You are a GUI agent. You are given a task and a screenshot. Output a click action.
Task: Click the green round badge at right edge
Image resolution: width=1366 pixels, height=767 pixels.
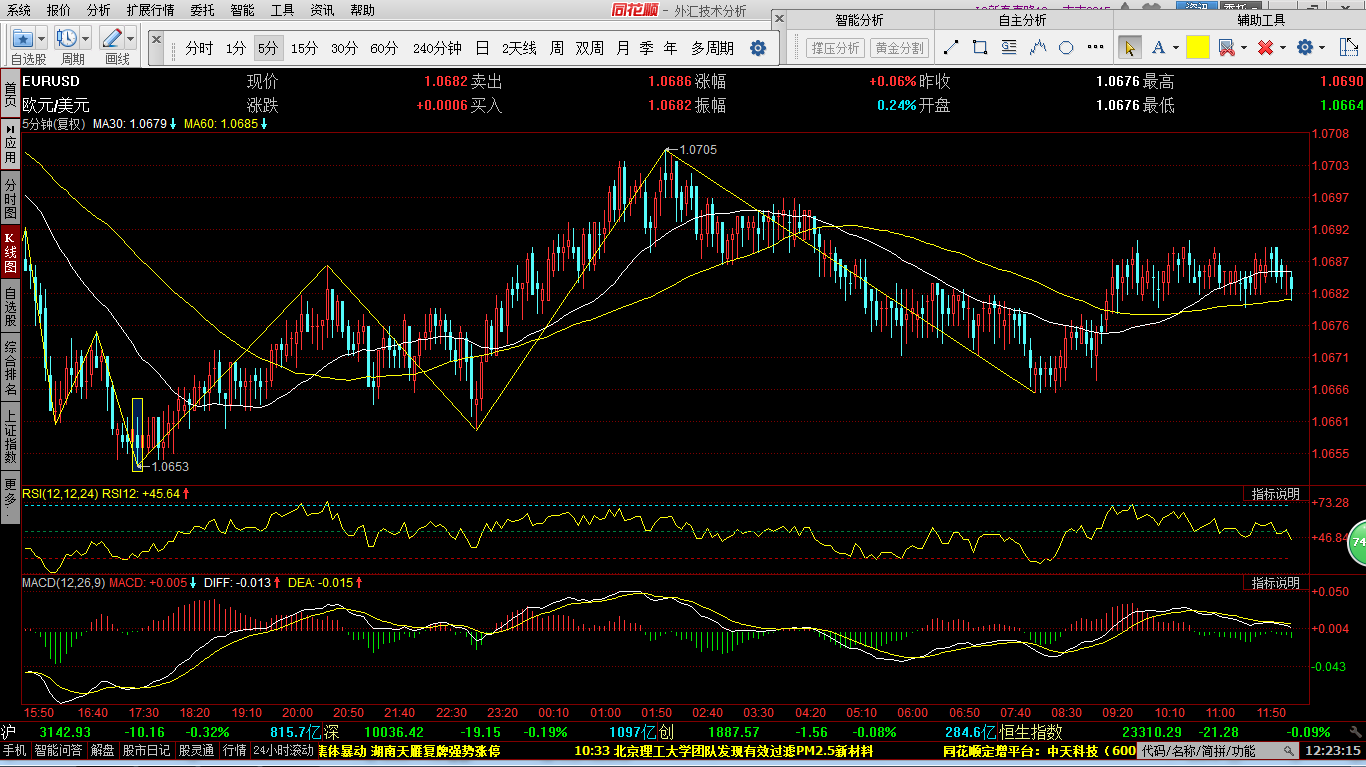point(1357,542)
